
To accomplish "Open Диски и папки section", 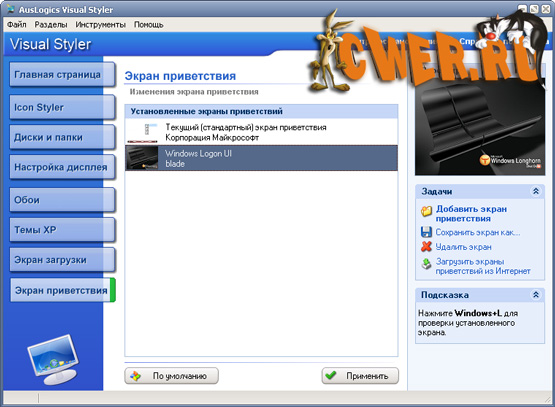I will (x=62, y=137).
